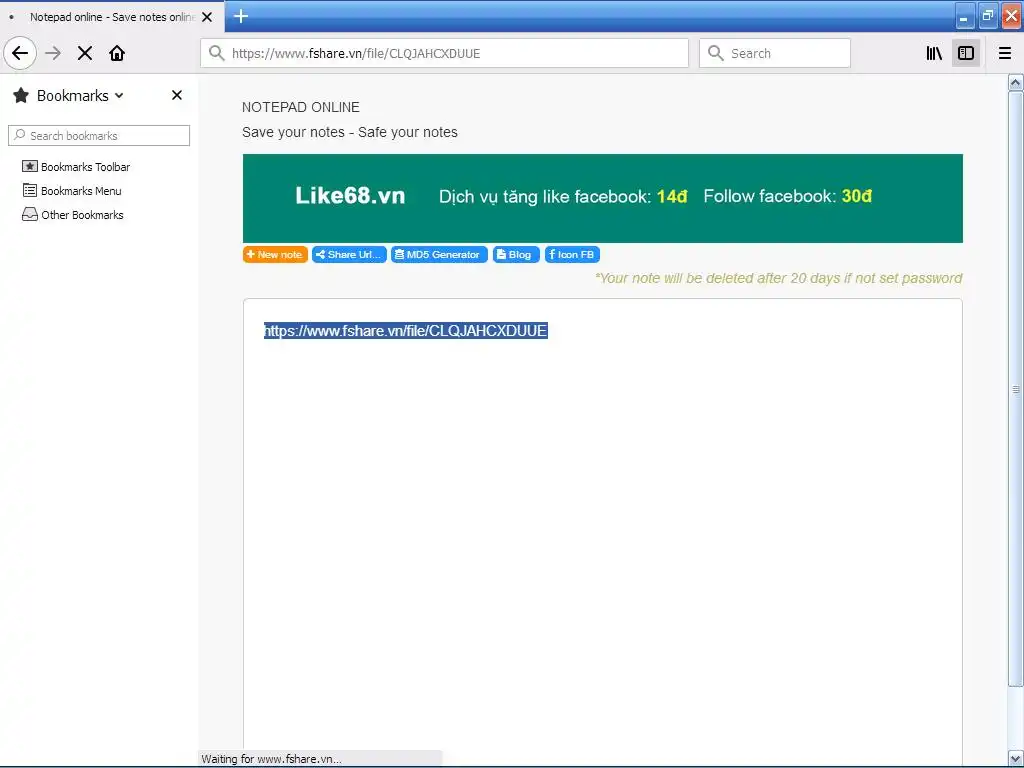Focus the Search bookmarks field
This screenshot has height=768, width=1024.
[x=99, y=135]
